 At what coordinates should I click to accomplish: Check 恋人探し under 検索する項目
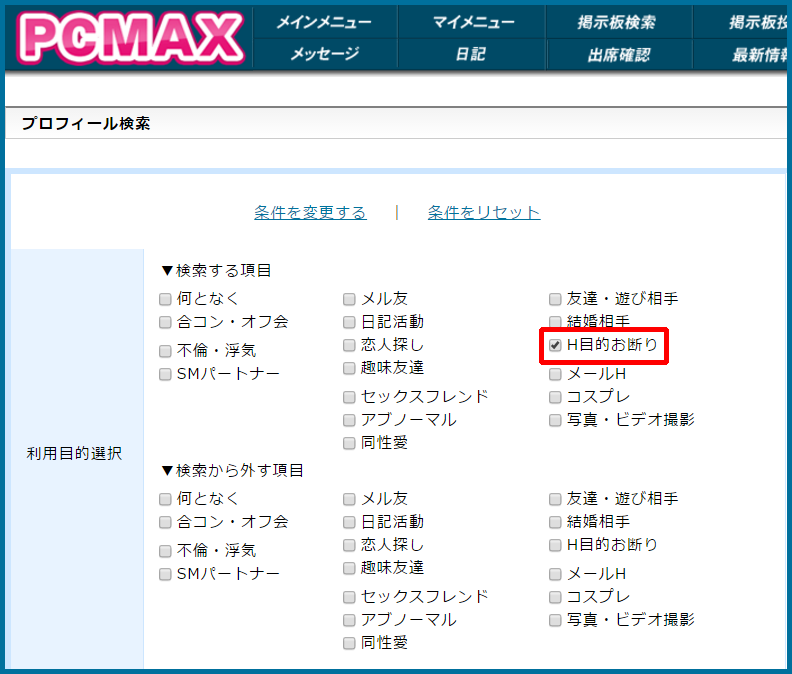pyautogui.click(x=349, y=345)
